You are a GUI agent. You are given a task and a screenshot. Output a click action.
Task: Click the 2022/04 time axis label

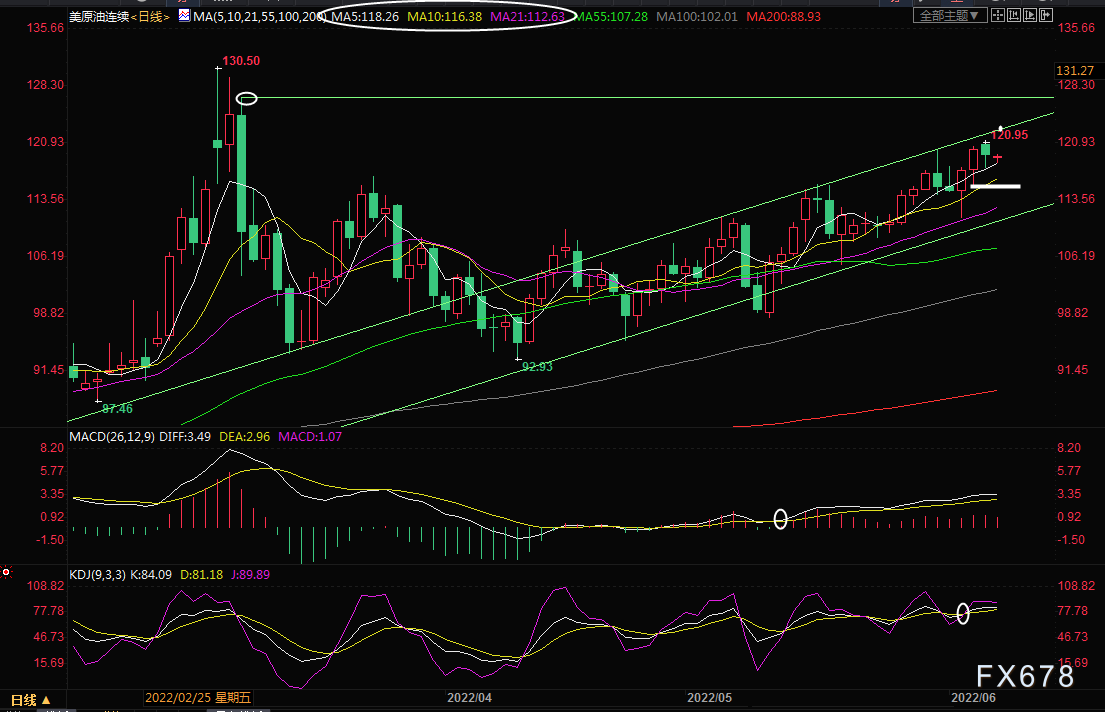(469, 698)
